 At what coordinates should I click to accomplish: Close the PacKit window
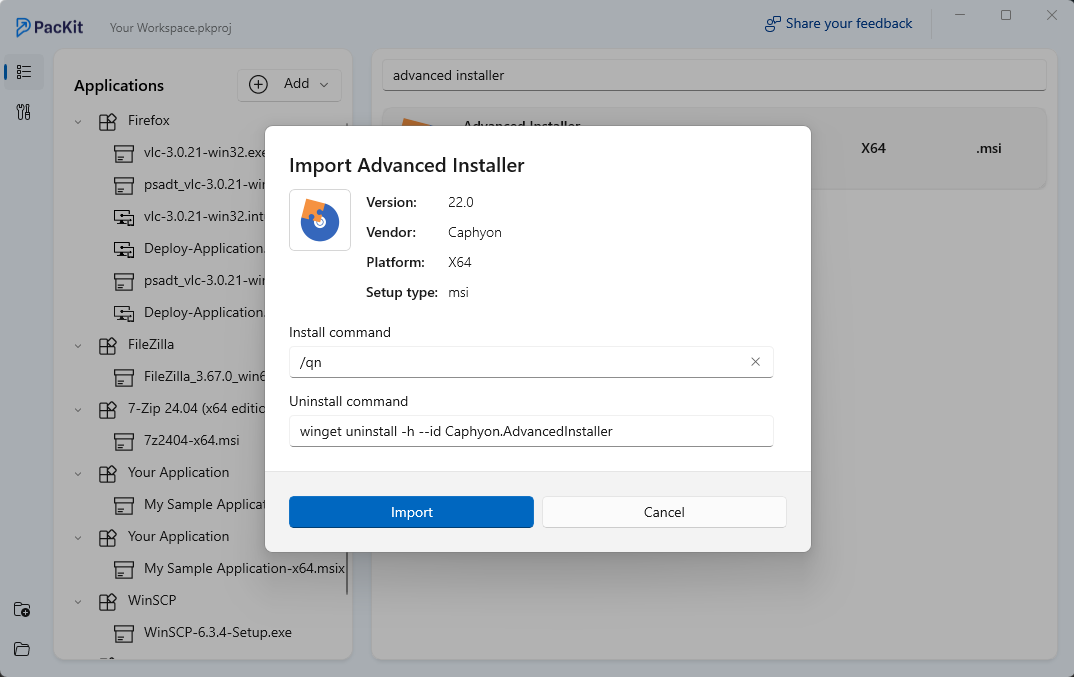coord(1051,15)
